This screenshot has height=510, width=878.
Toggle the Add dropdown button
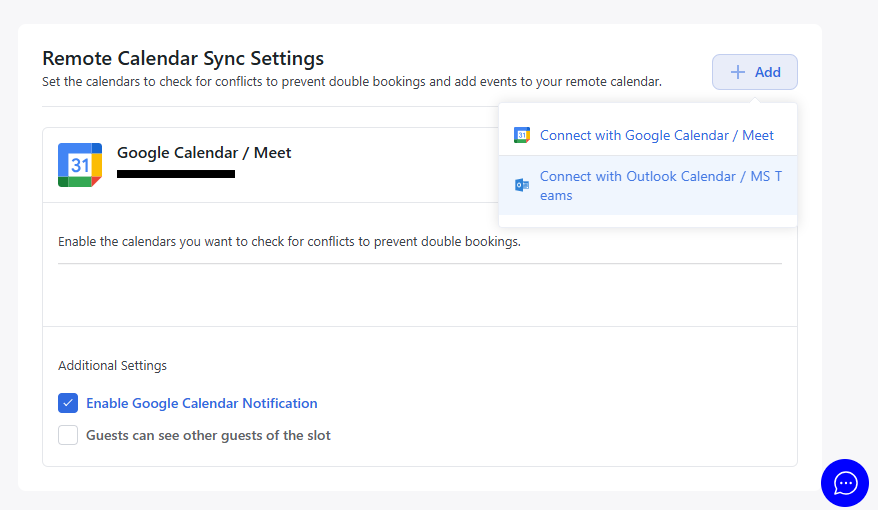coord(755,72)
